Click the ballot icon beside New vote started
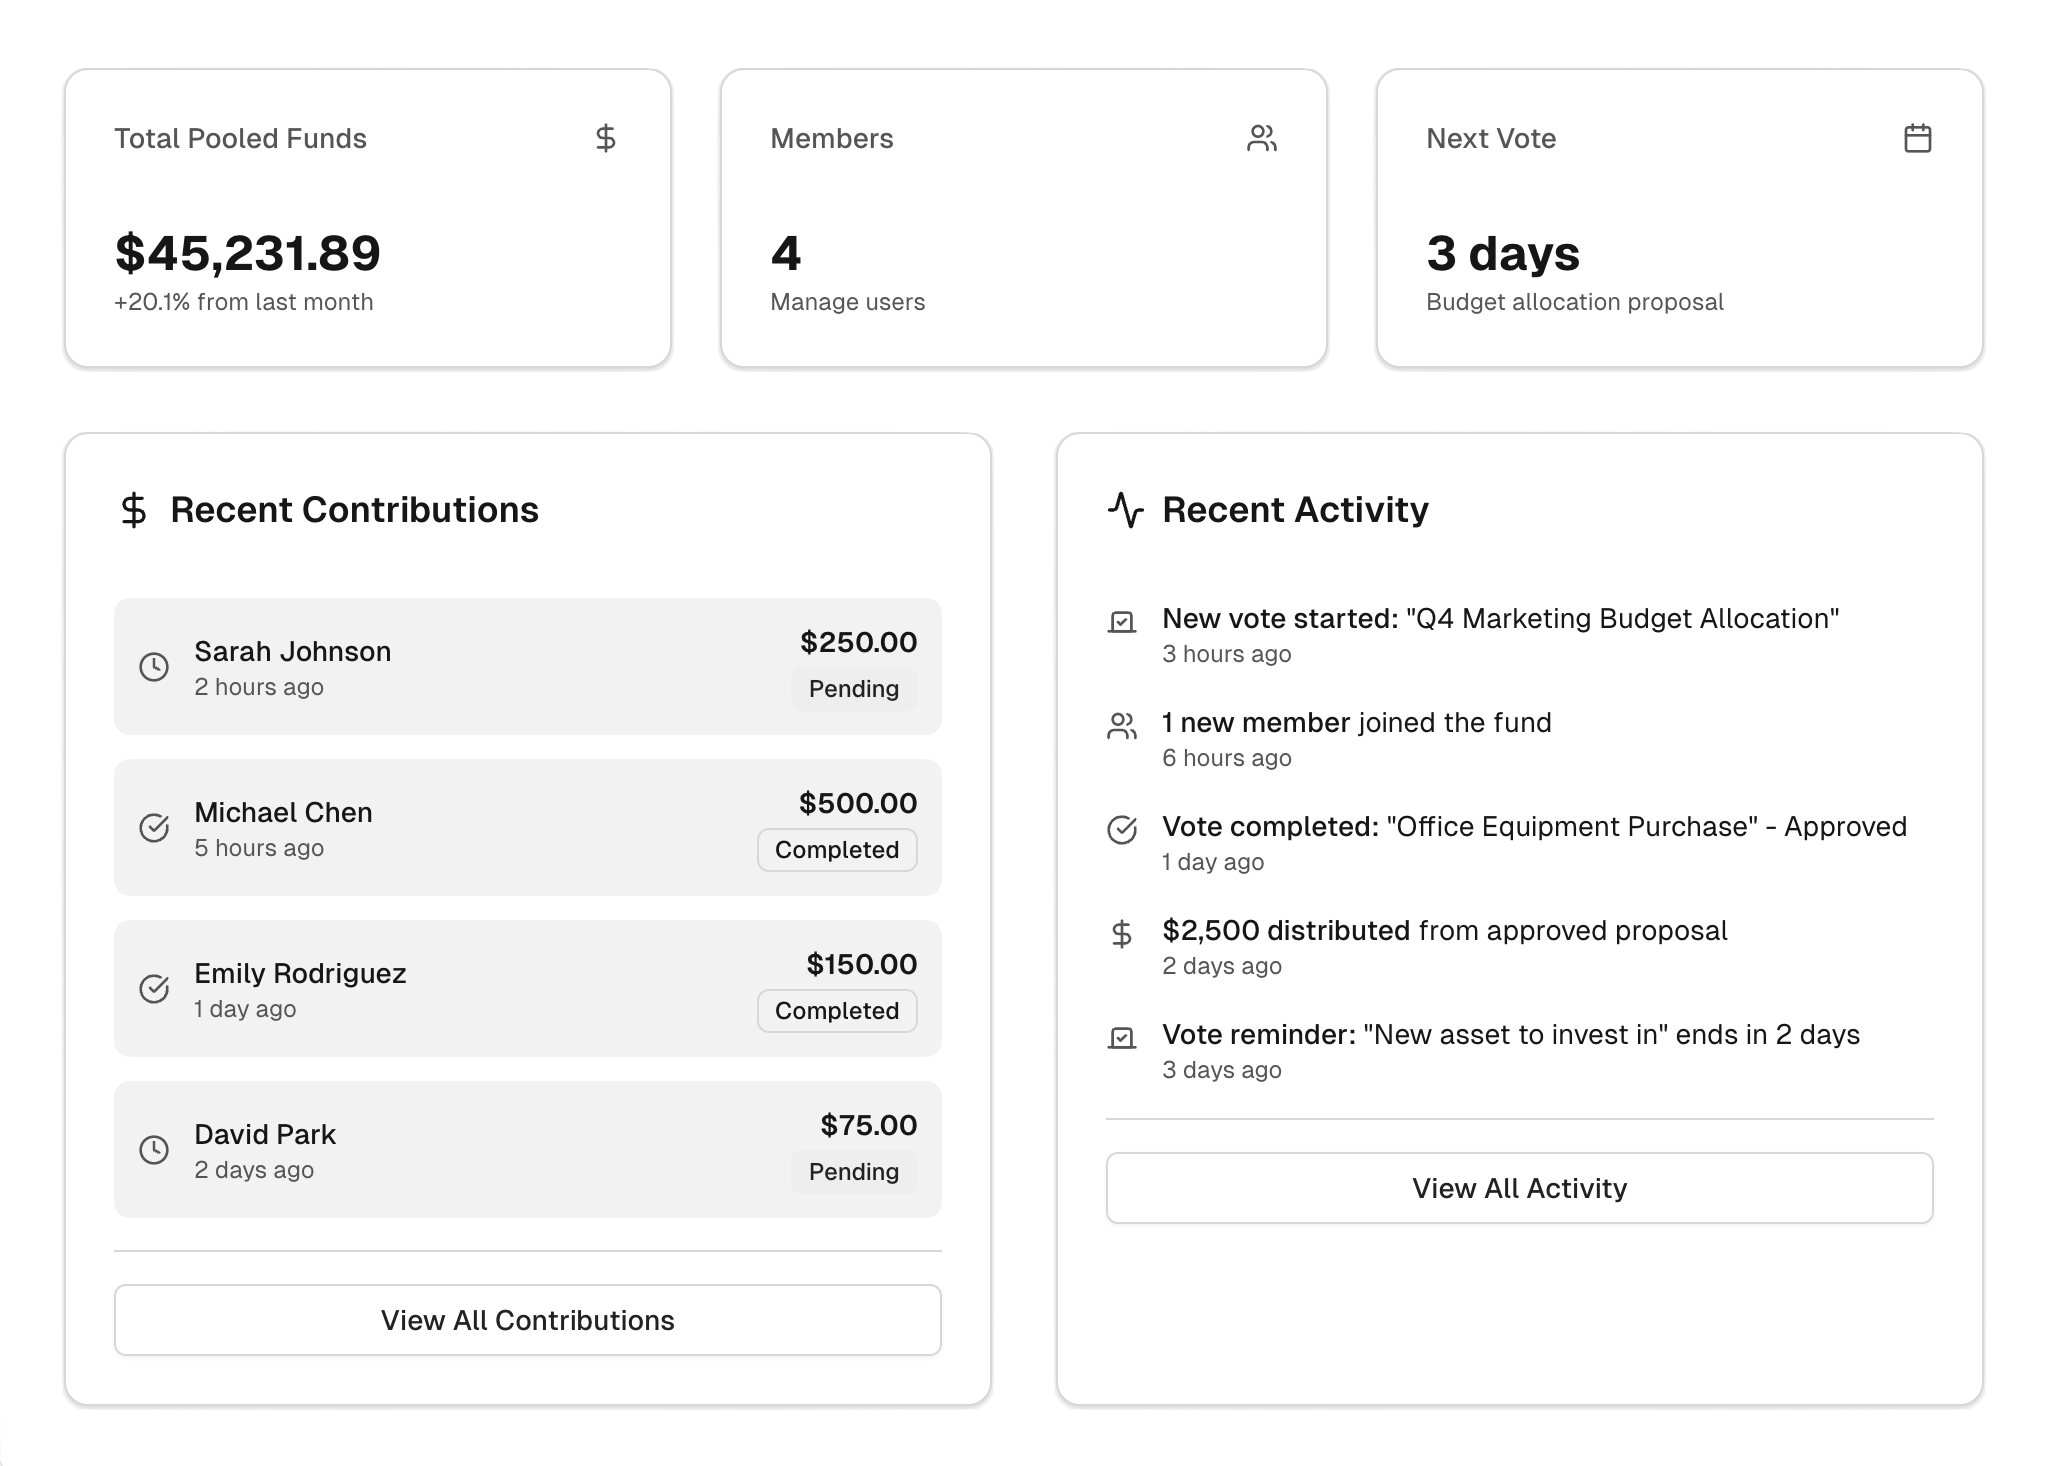This screenshot has width=2048, height=1466. click(1122, 622)
